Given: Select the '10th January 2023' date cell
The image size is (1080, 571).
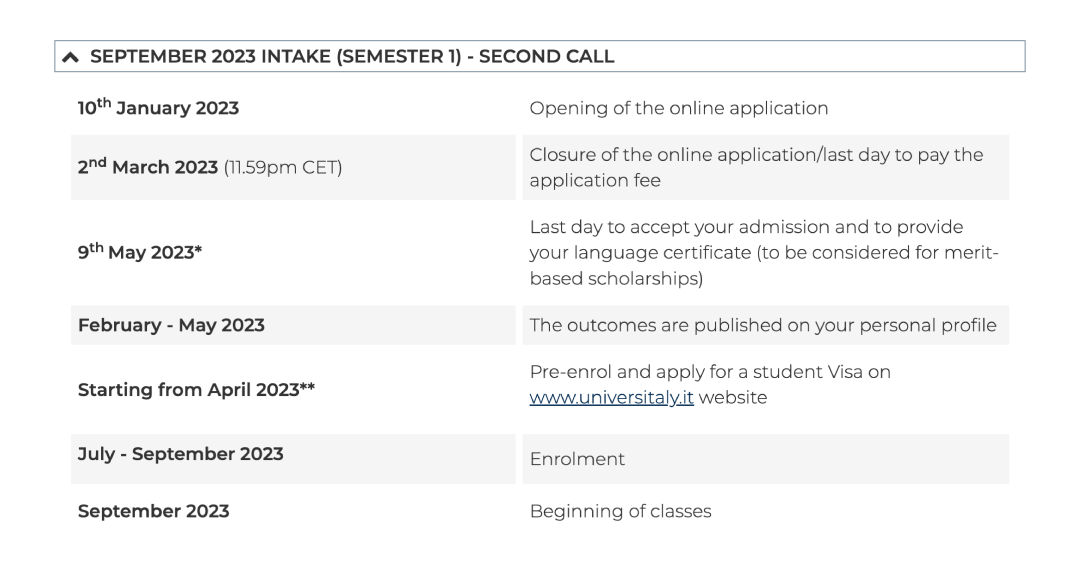Looking at the screenshot, I should [x=159, y=108].
